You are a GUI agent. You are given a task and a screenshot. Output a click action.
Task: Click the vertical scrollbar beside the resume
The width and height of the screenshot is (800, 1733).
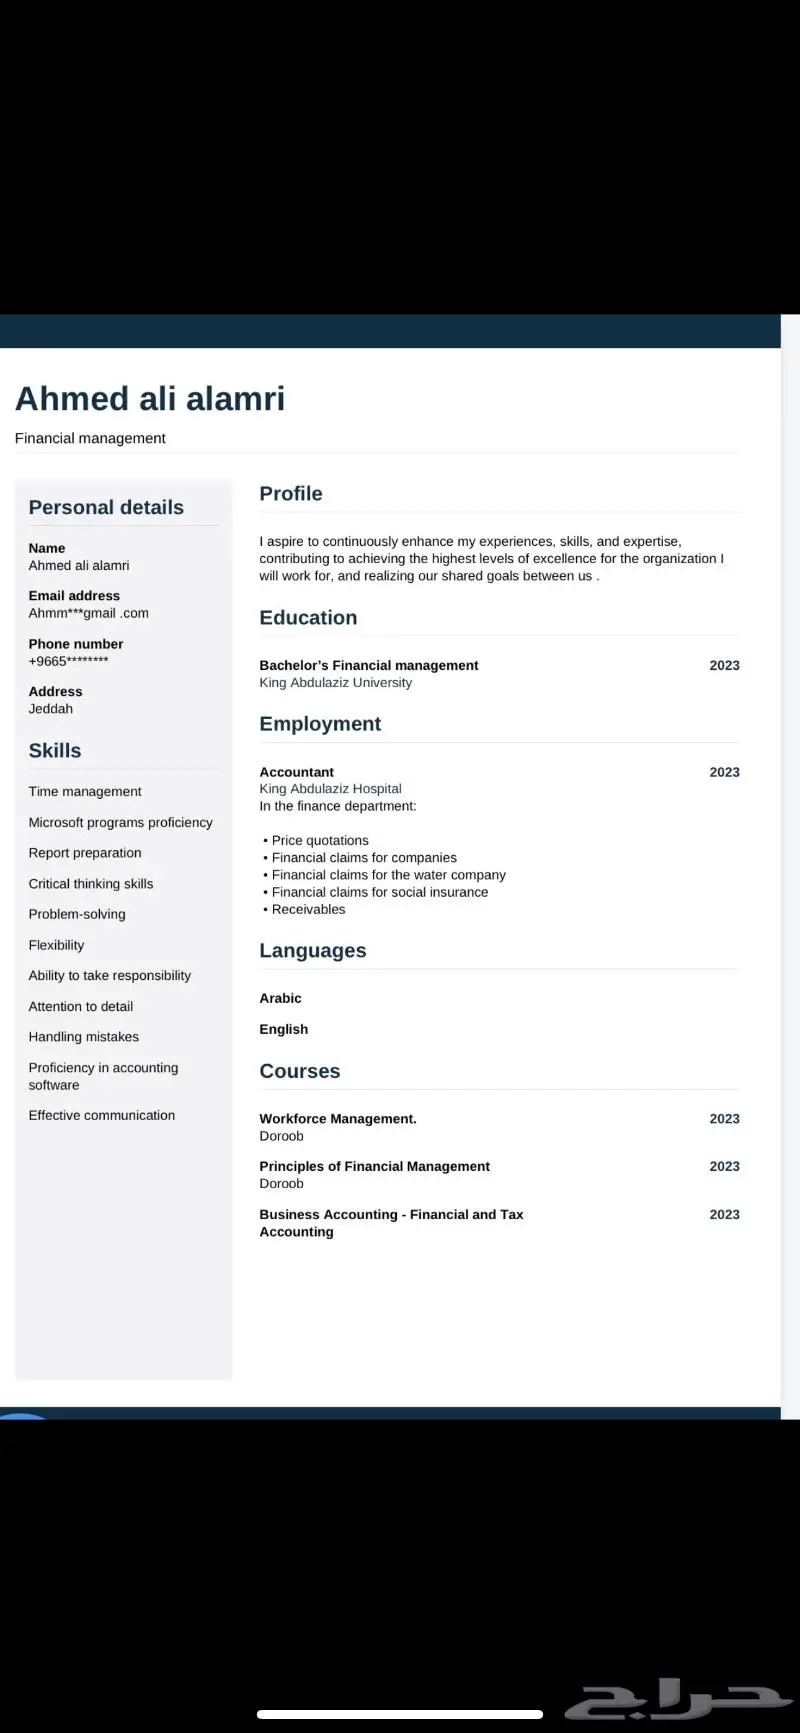pyautogui.click(x=790, y=866)
